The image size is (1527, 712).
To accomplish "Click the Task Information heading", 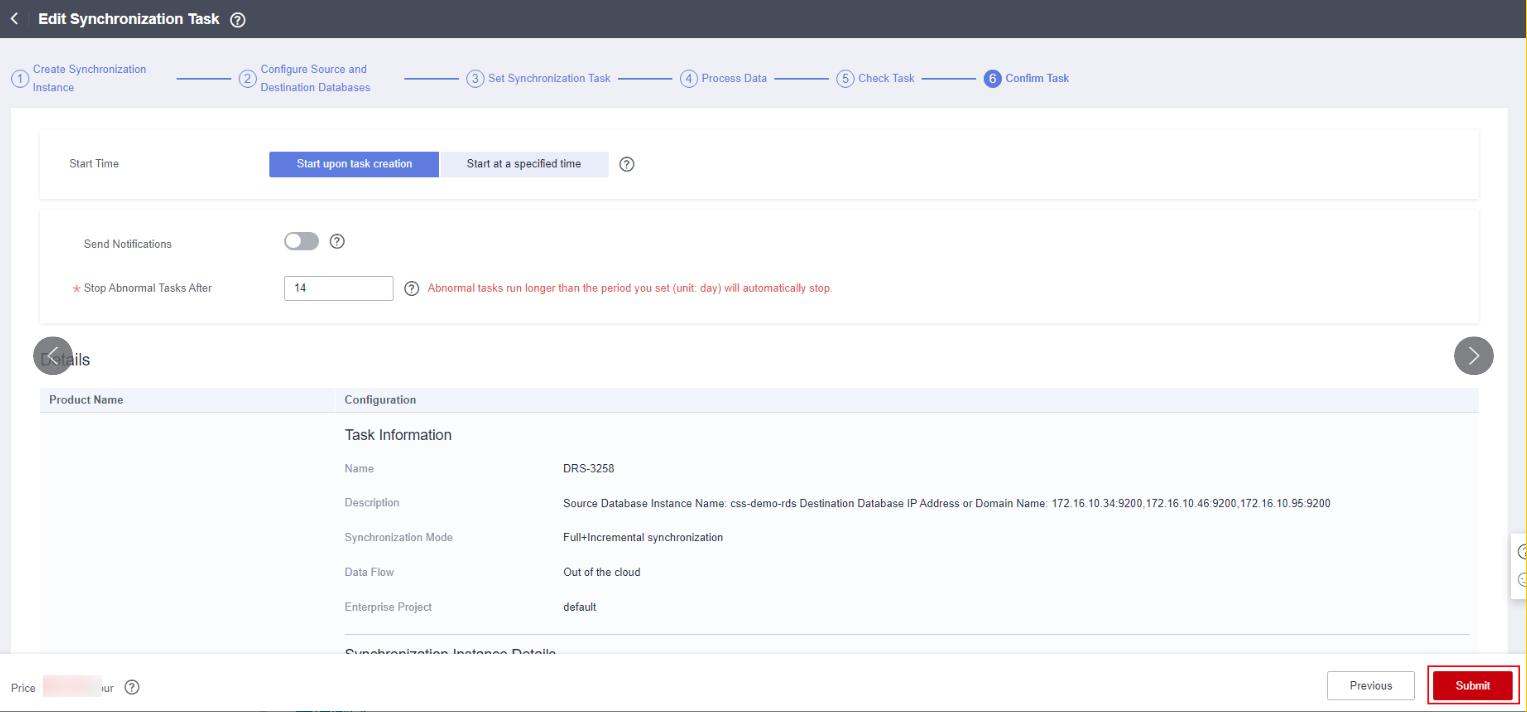I will tap(398, 435).
